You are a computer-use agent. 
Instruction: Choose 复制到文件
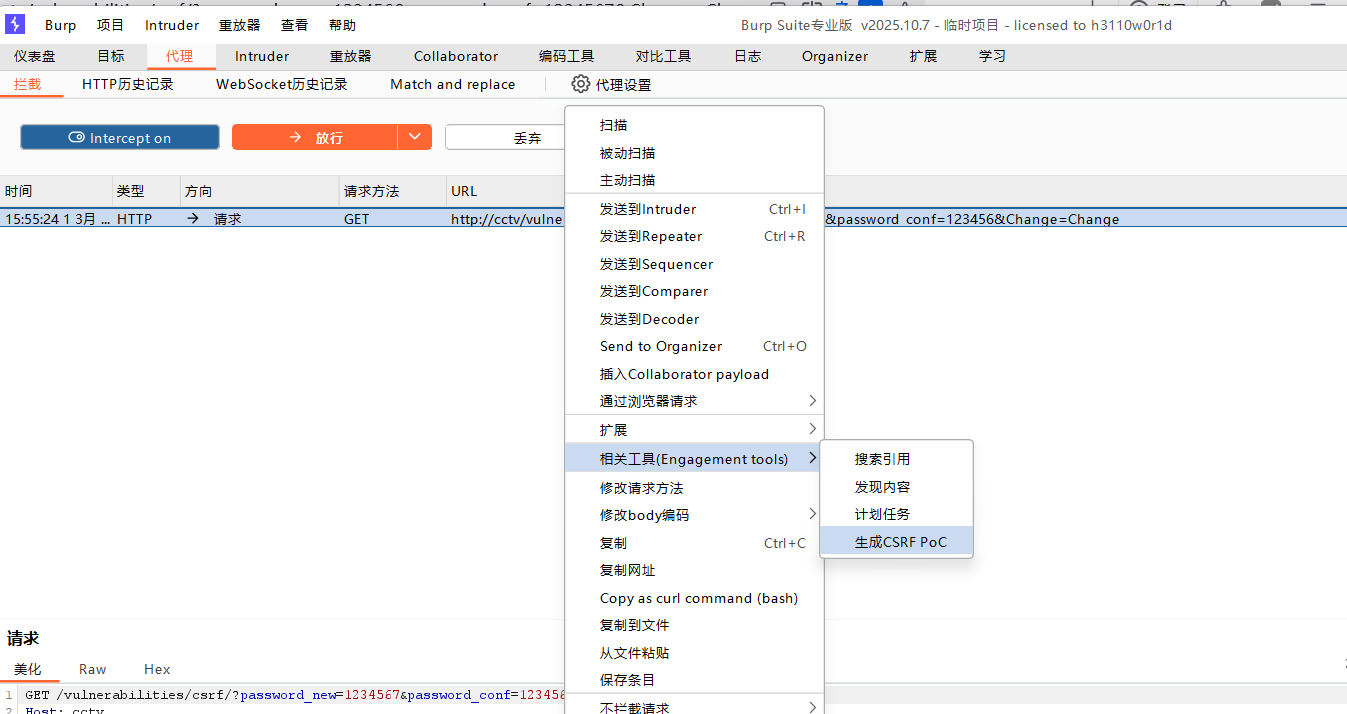[x=694, y=625]
